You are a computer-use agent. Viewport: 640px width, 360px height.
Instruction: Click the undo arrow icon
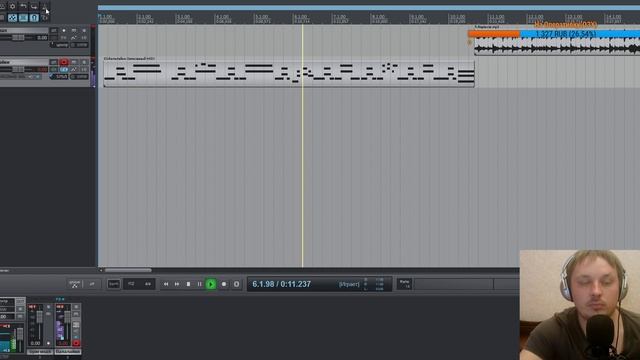click(23, 7)
